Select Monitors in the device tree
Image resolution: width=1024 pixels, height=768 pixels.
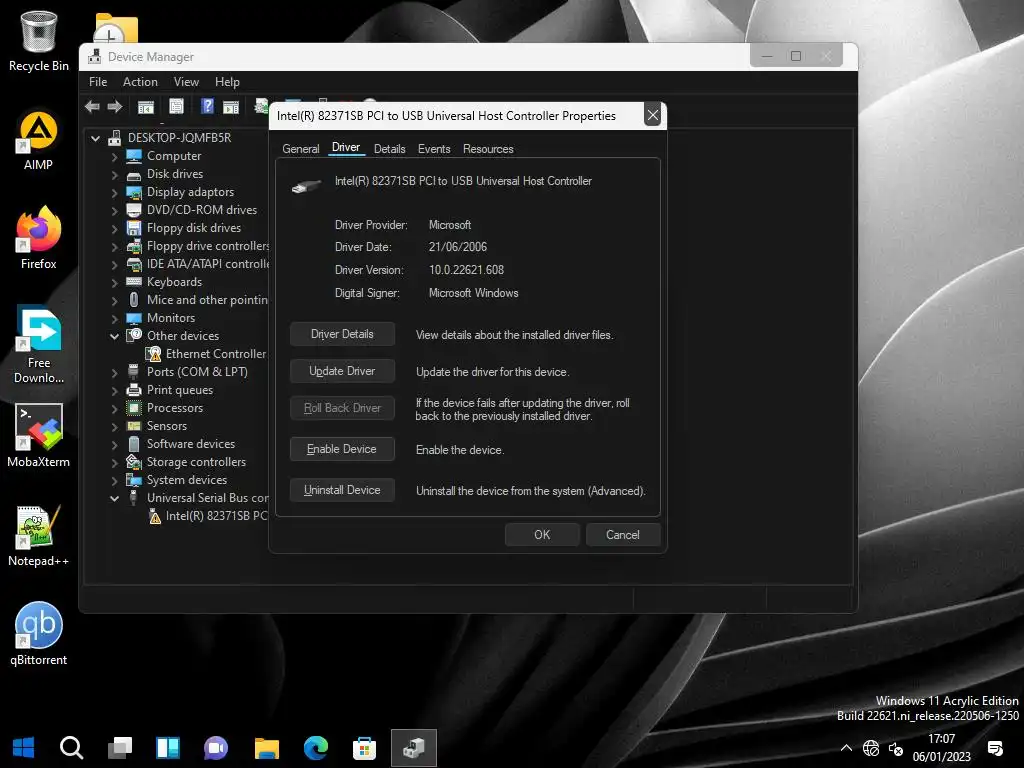(170, 318)
